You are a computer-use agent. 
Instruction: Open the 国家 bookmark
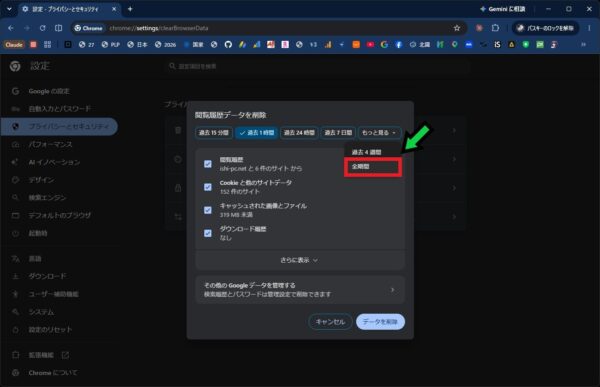[194, 45]
